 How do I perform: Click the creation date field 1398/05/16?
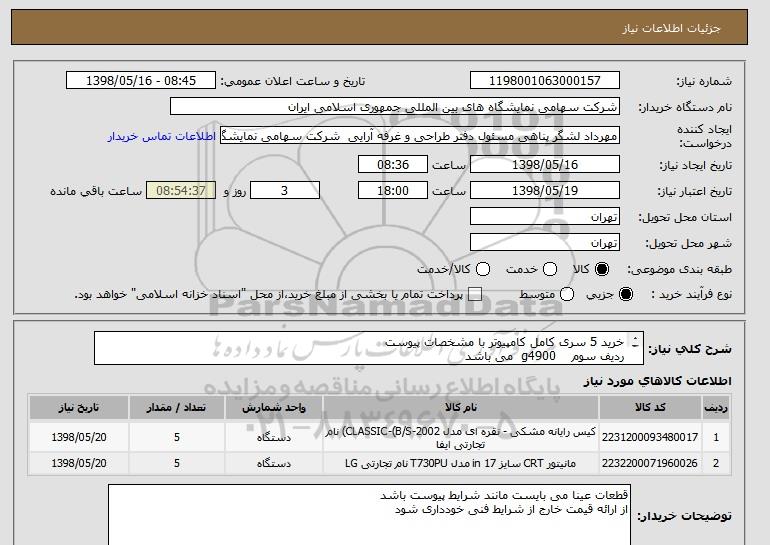545,164
